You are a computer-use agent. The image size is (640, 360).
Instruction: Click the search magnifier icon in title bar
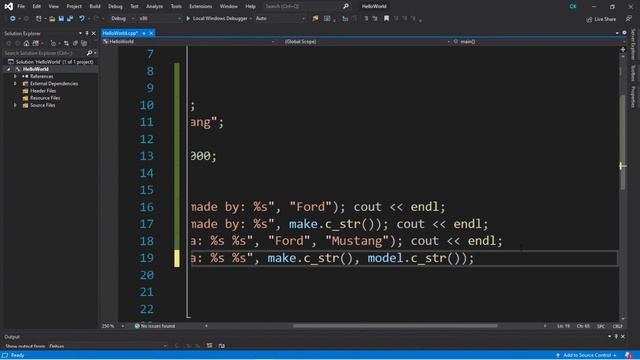click(346, 6)
